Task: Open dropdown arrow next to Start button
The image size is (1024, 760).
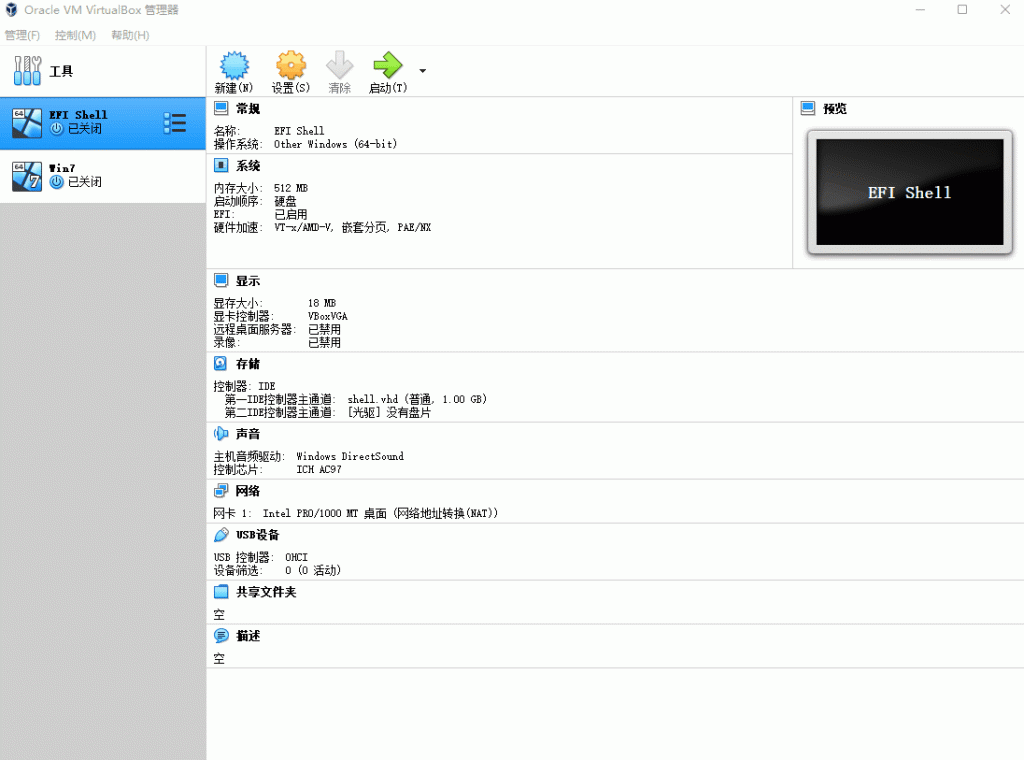Action: 423,71
